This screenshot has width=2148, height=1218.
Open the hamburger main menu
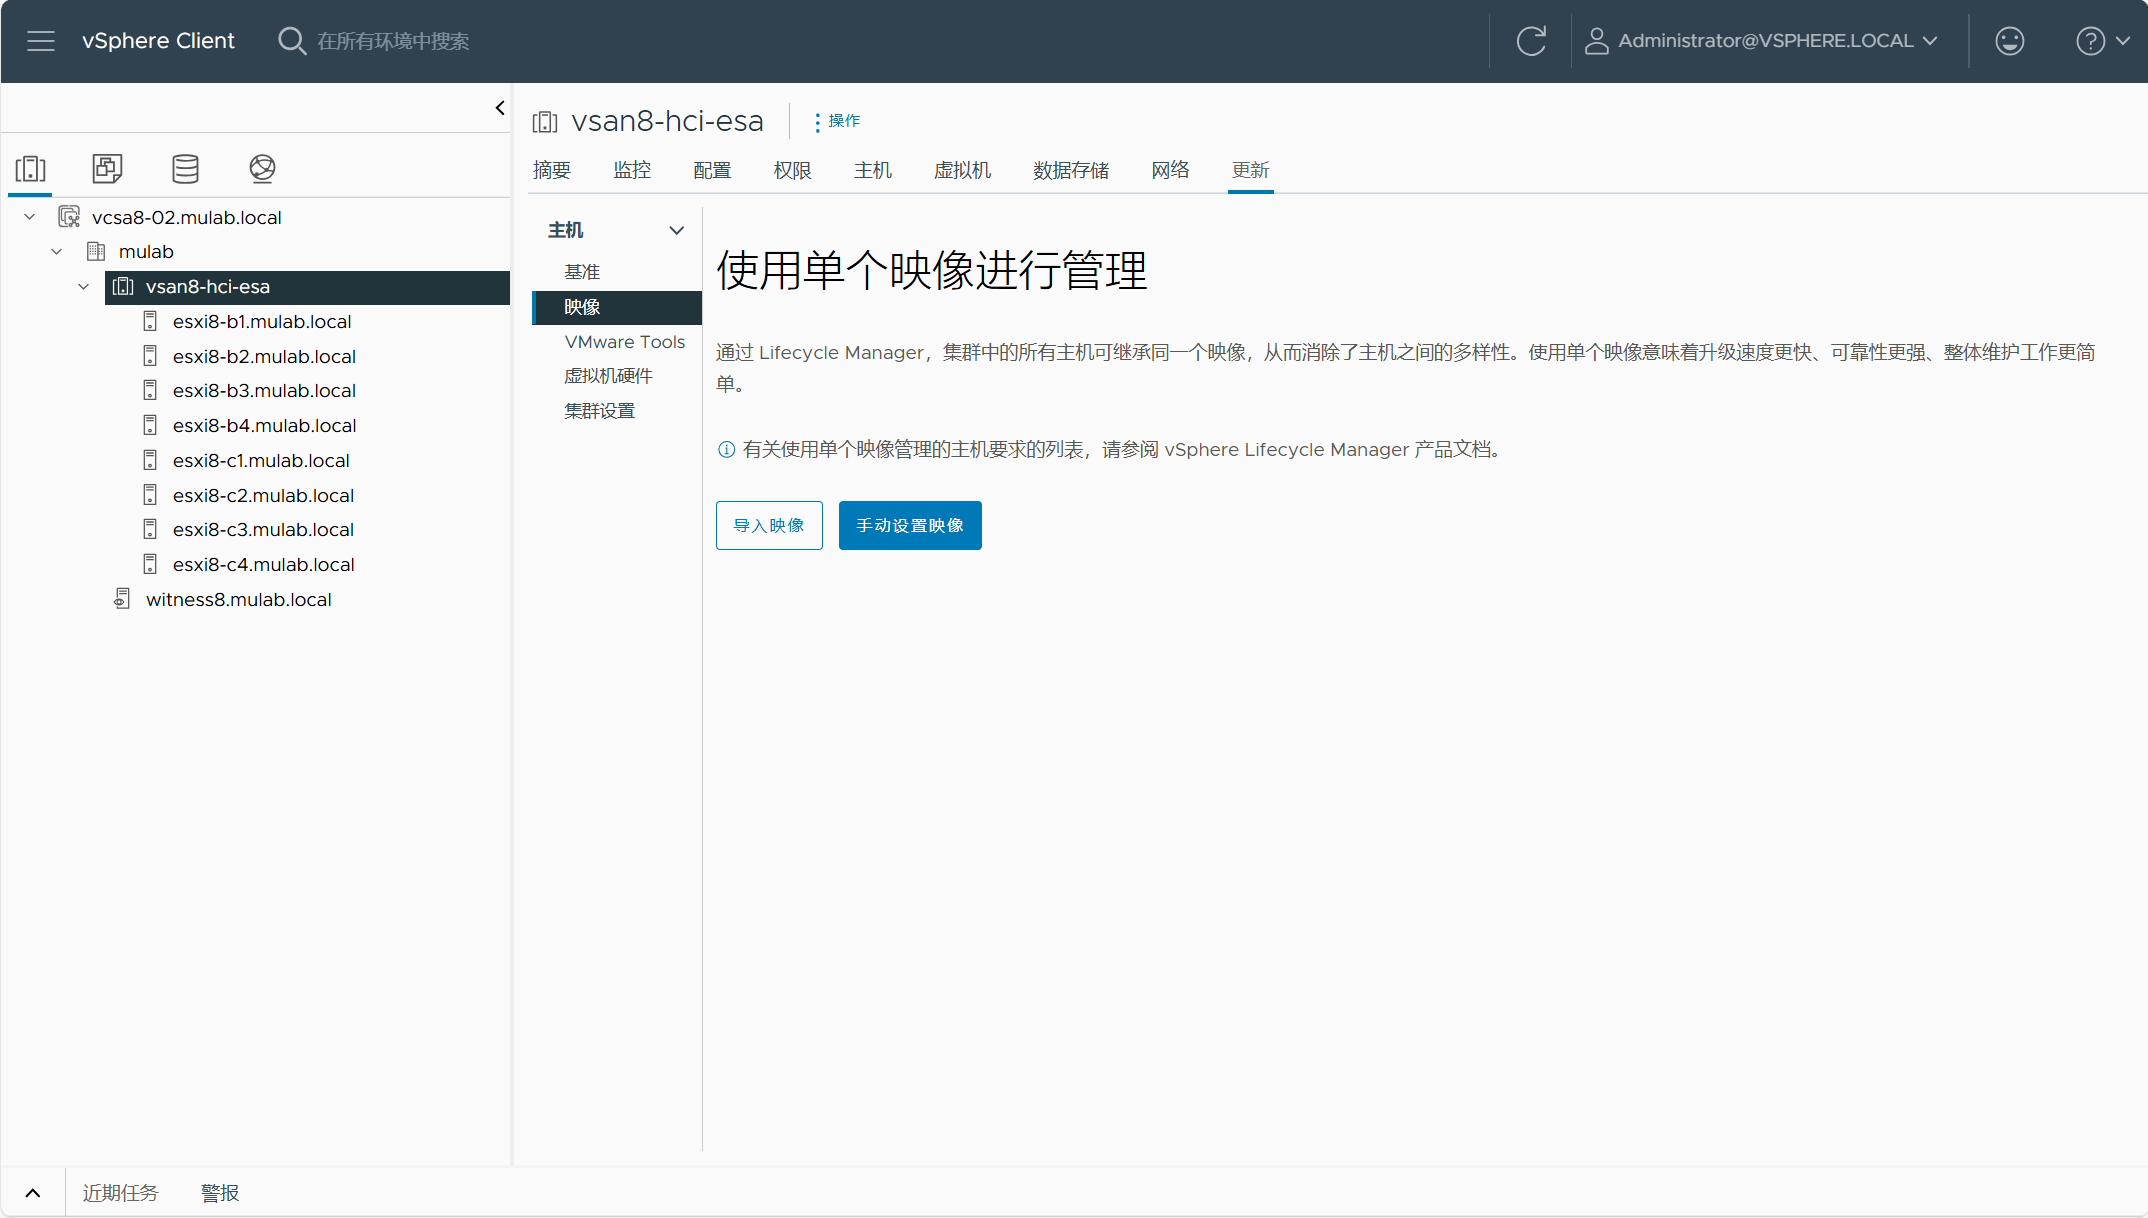point(41,41)
